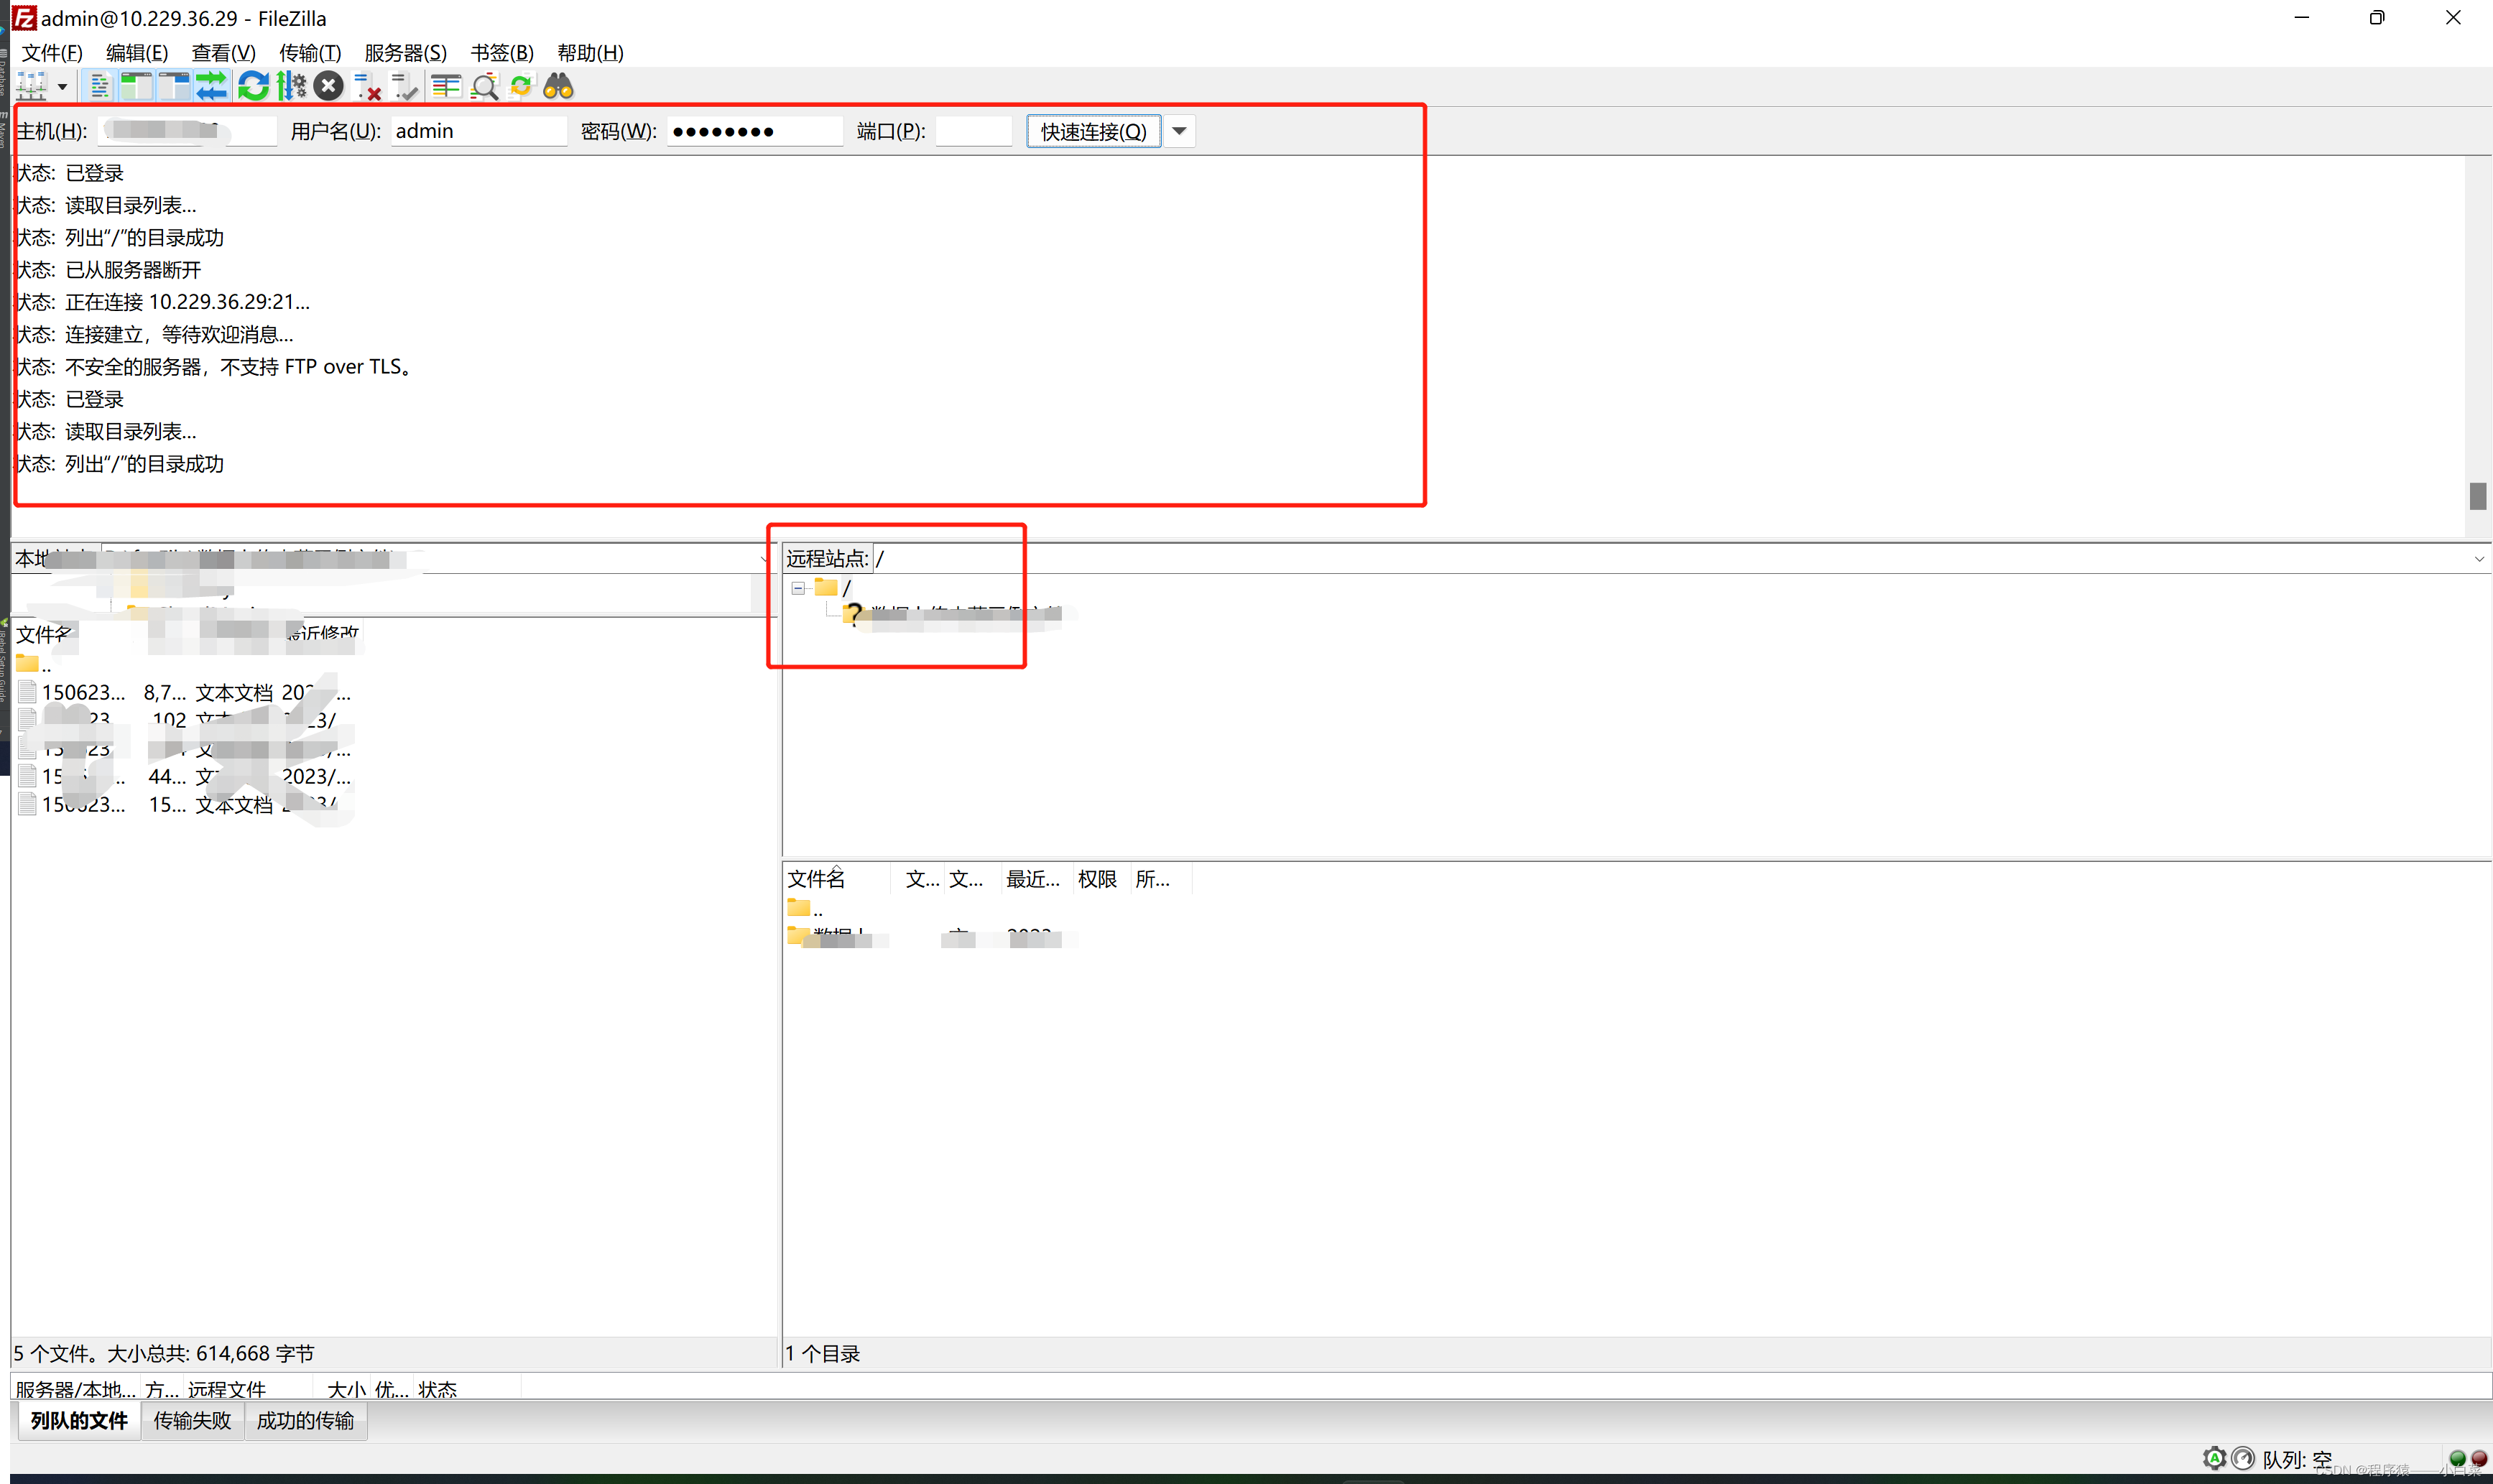Toggle the local directory tree view
Viewport: 2493px width, 1484px height.
click(x=136, y=87)
